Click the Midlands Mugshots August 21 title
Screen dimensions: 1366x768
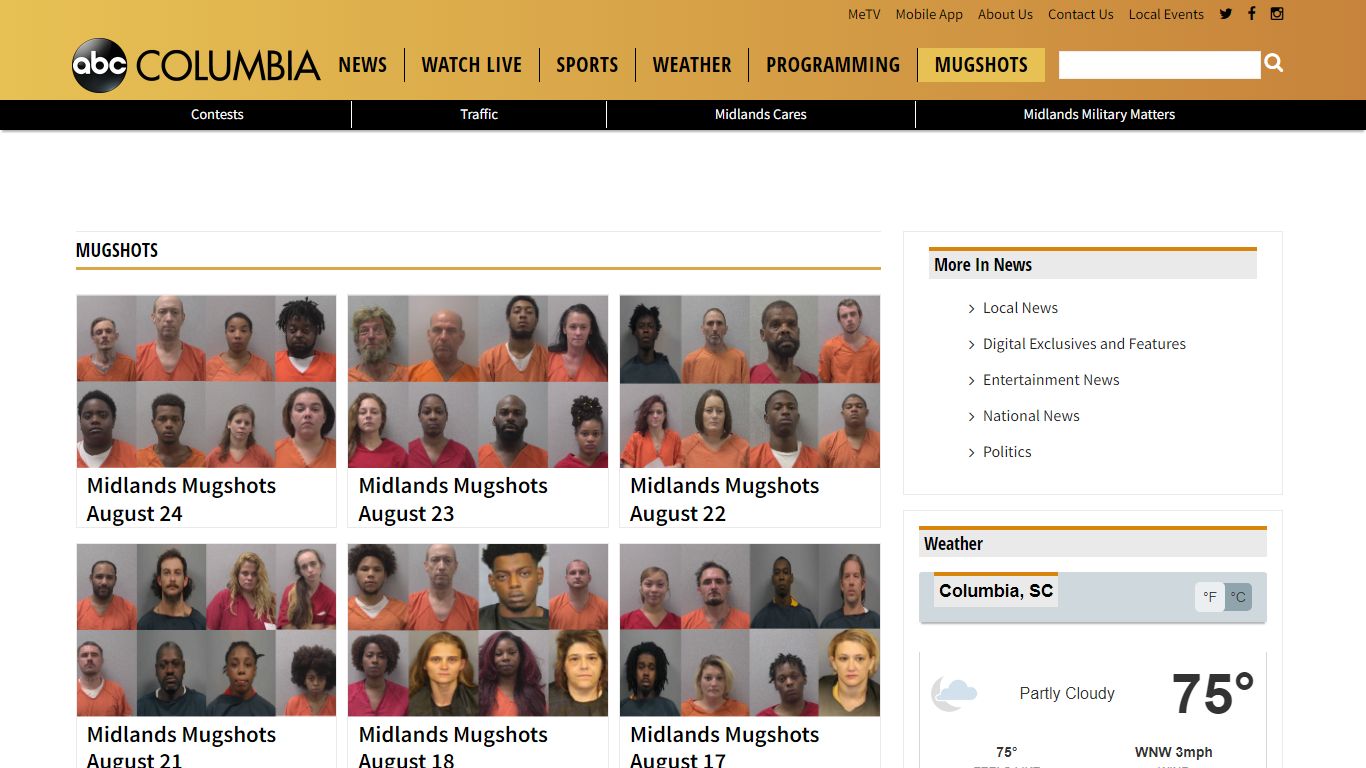coord(181,746)
